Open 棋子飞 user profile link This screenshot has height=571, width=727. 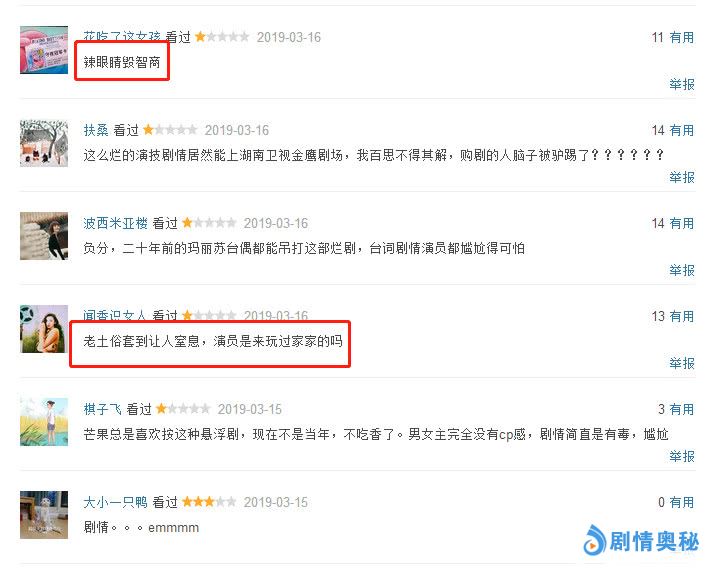point(102,409)
